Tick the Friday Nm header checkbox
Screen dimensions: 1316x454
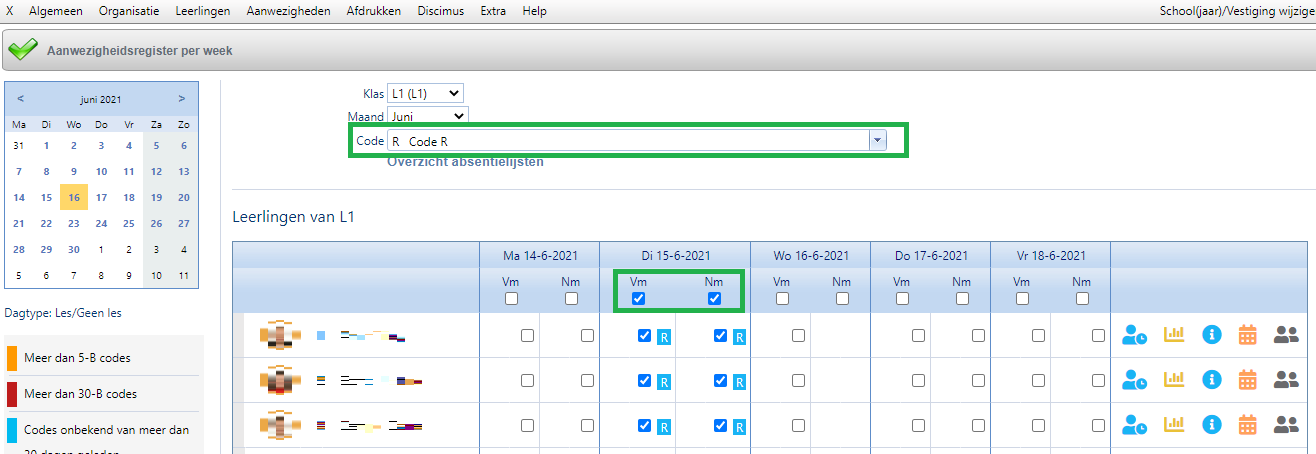click(x=1081, y=299)
